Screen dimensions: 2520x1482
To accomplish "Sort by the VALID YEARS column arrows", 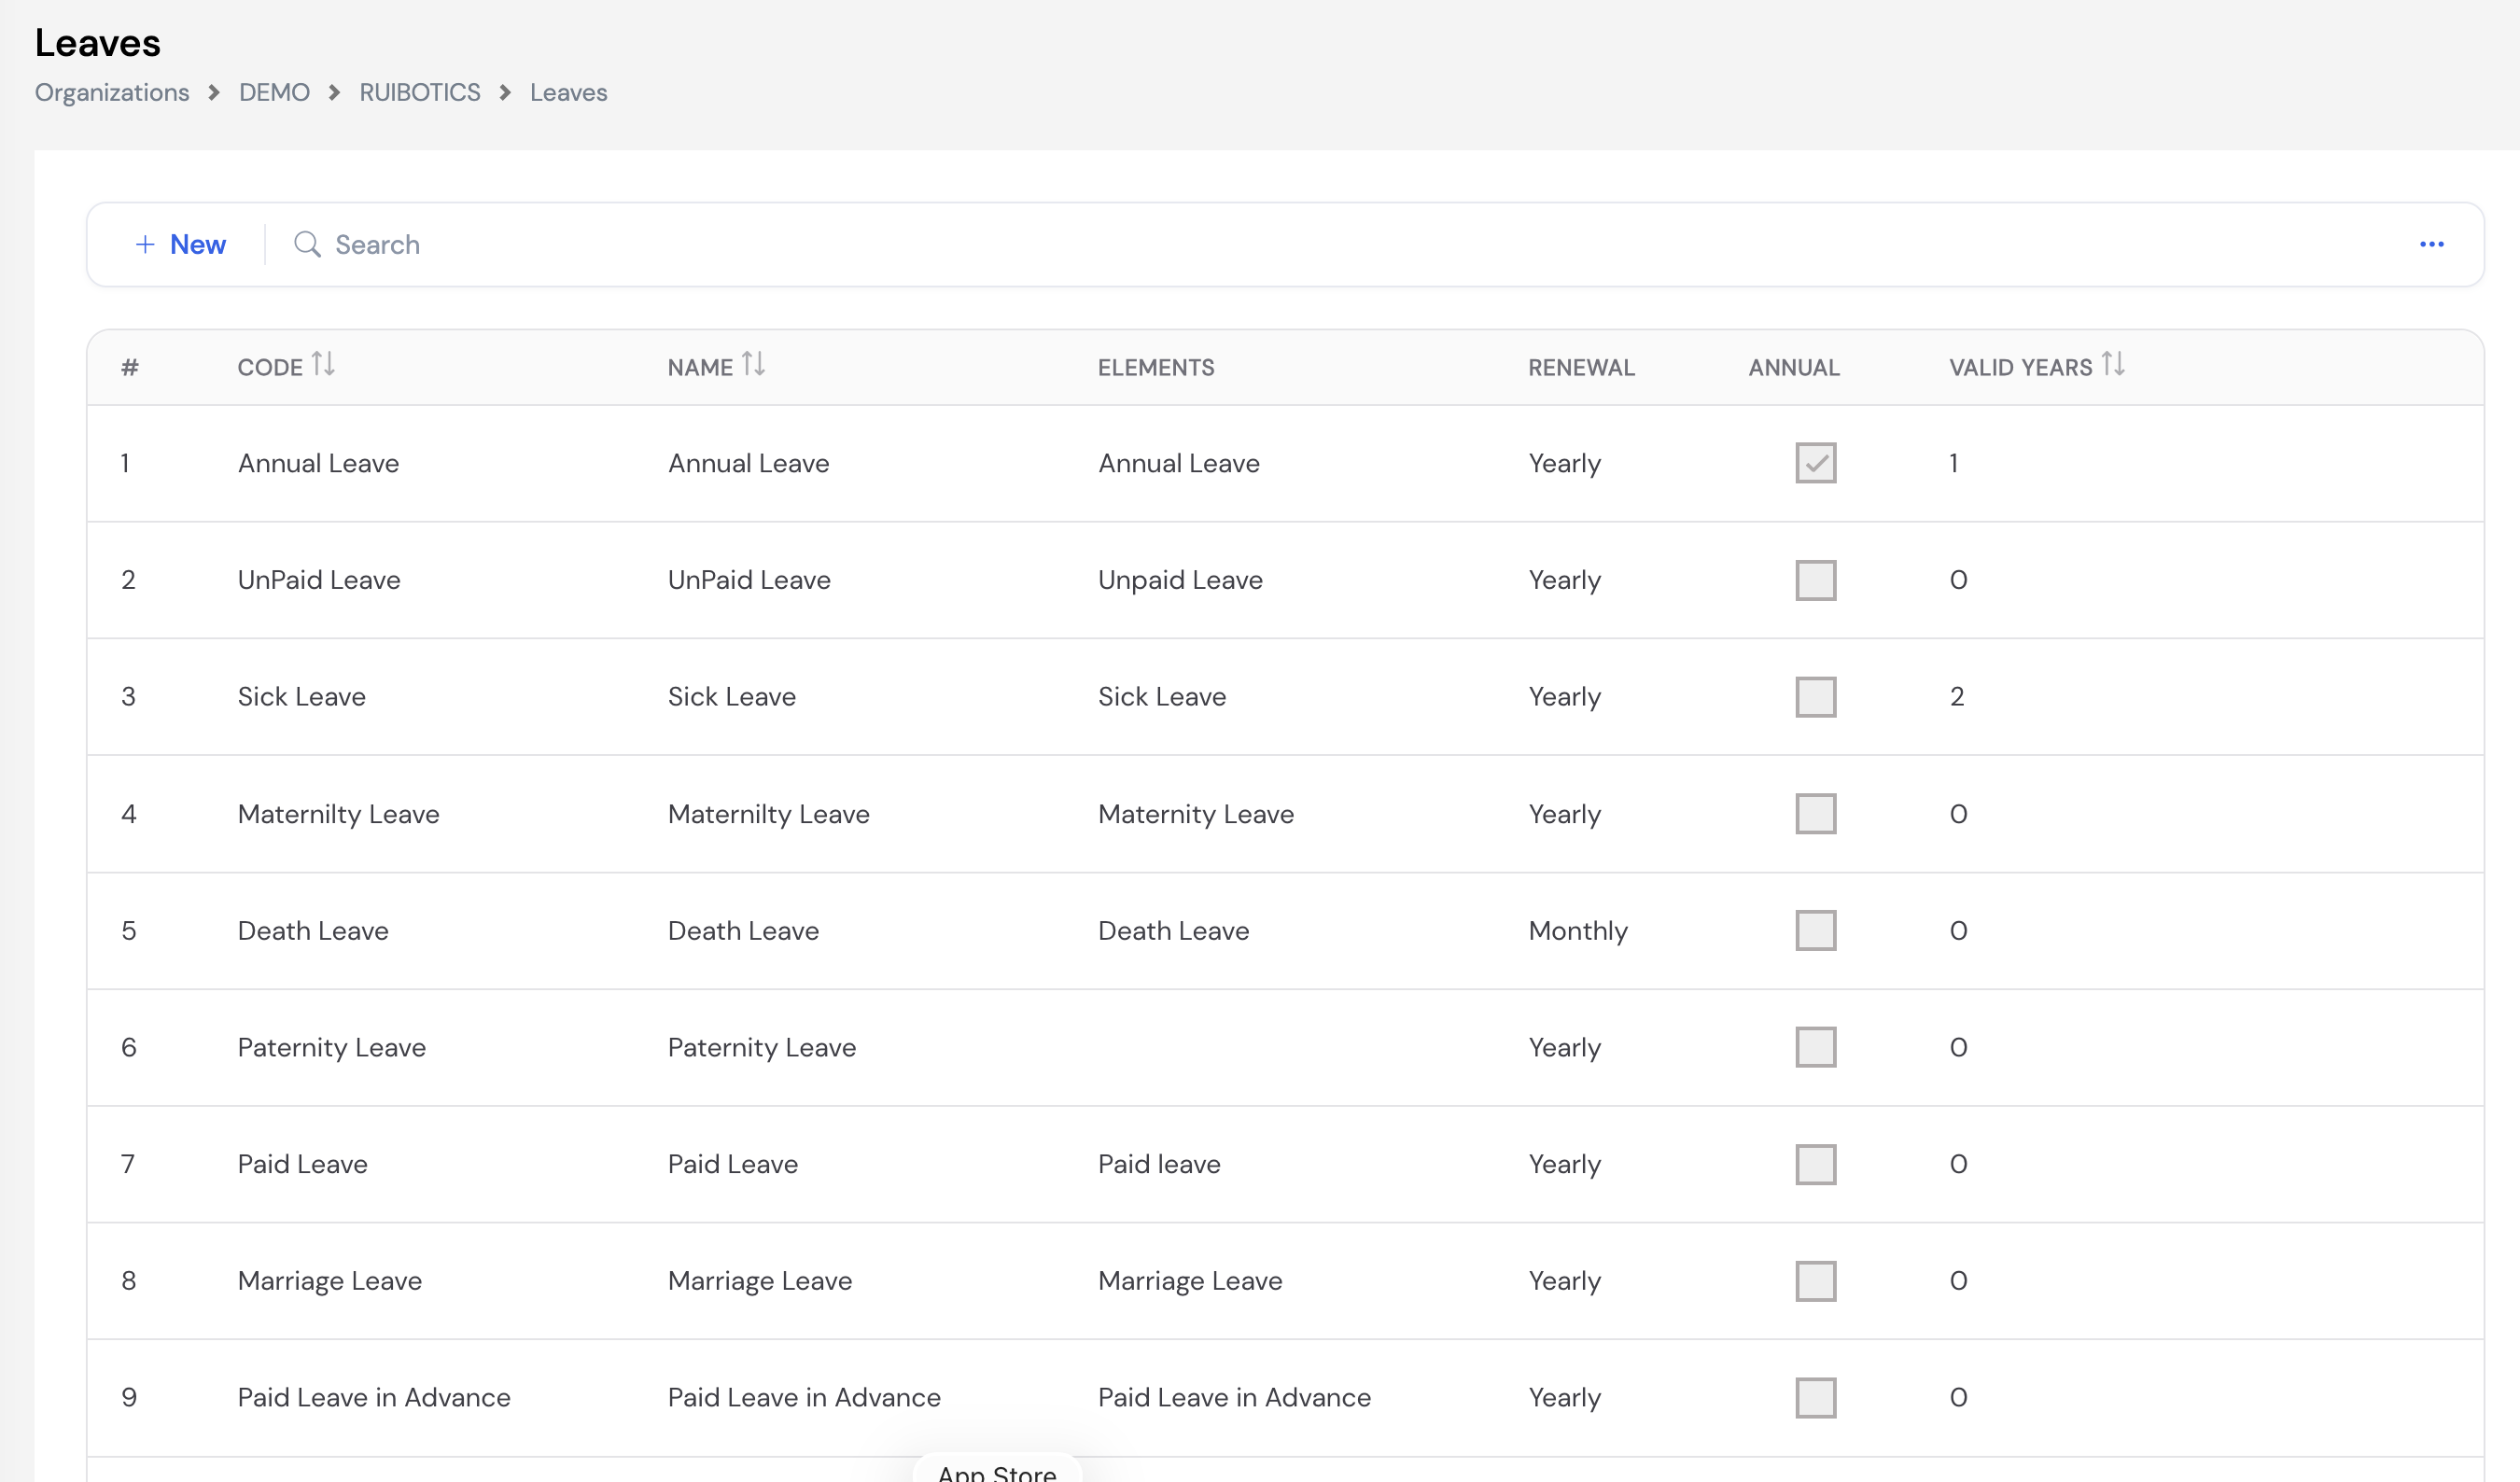I will [x=2113, y=364].
